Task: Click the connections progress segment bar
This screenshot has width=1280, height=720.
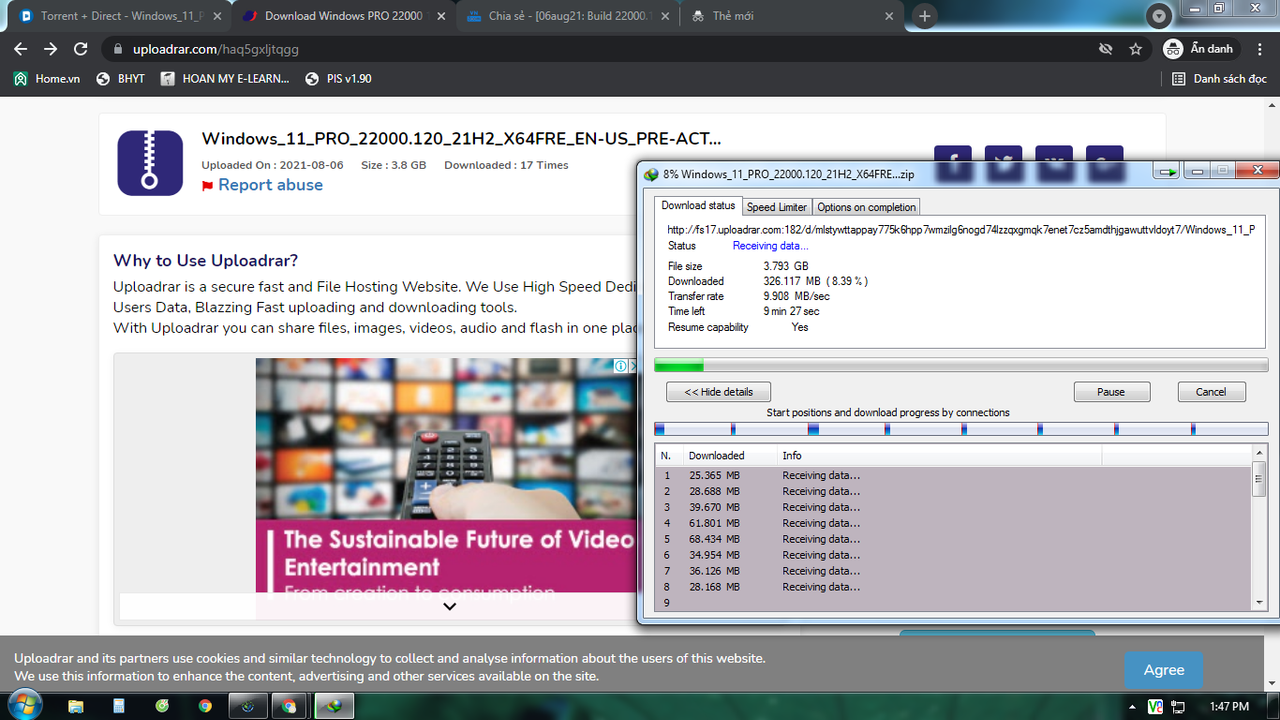Action: click(961, 429)
